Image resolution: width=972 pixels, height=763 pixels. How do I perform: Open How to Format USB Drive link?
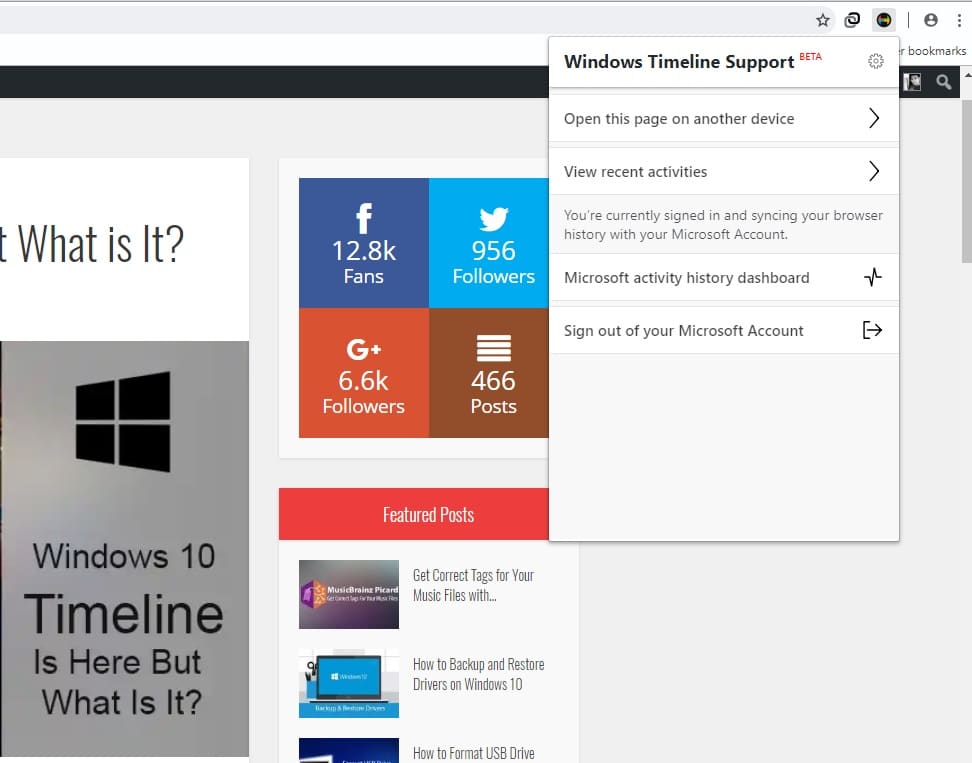point(474,753)
